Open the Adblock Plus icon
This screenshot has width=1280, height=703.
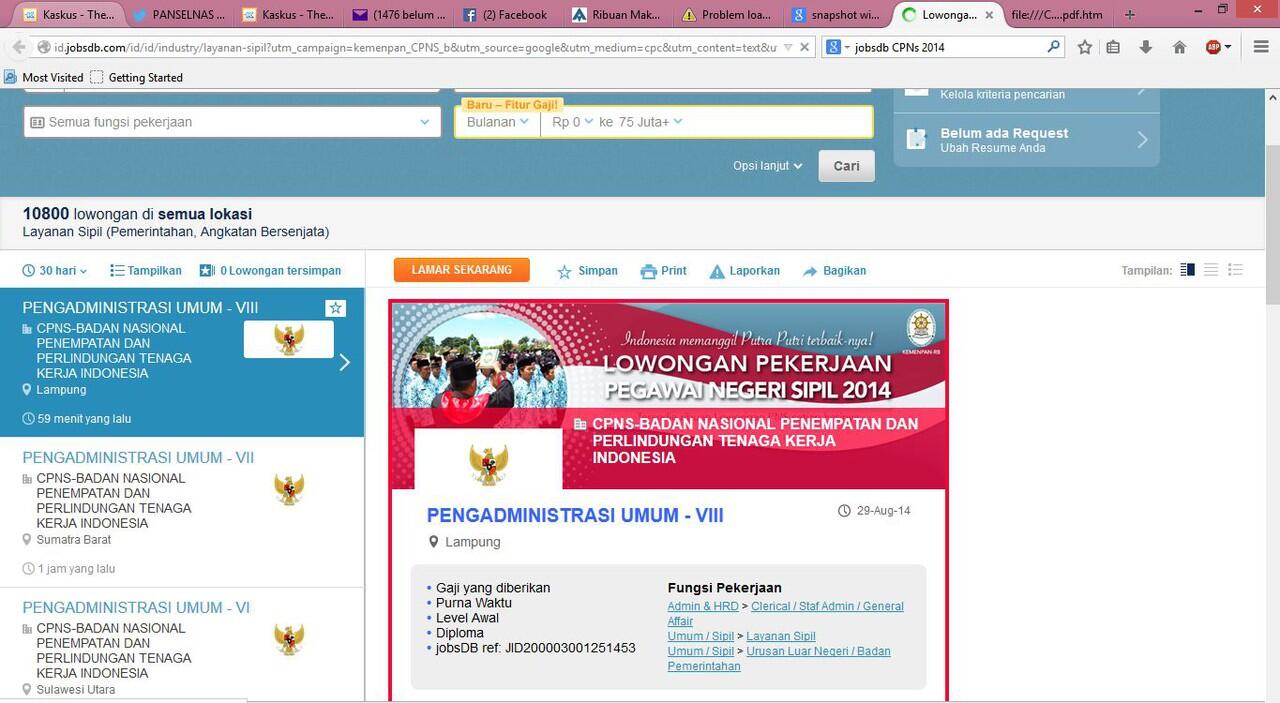tap(1213, 47)
